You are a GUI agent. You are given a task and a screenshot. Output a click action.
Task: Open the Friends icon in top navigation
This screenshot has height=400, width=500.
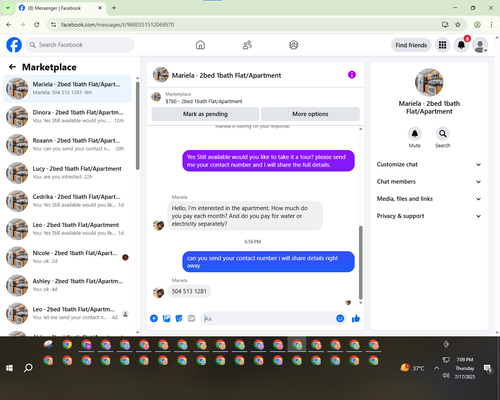[x=247, y=45]
